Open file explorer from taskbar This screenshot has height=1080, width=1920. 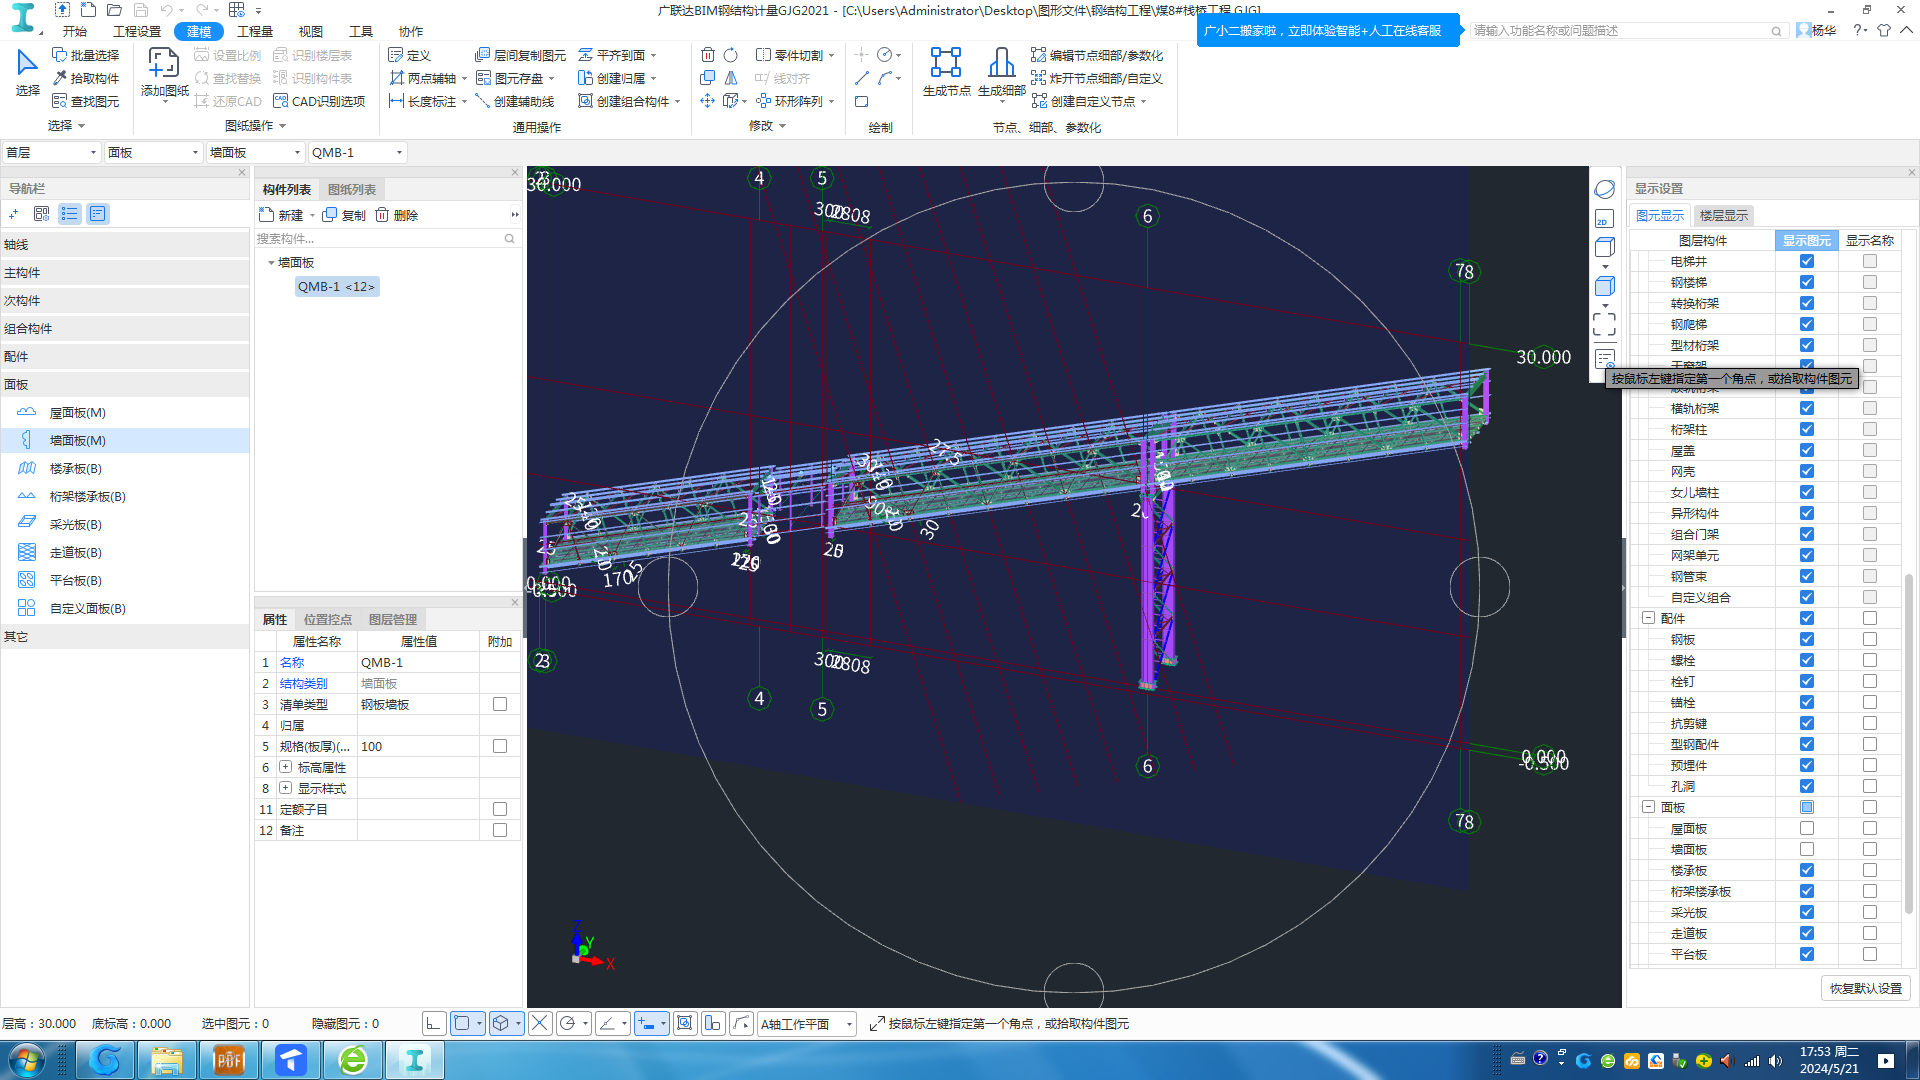[167, 1060]
